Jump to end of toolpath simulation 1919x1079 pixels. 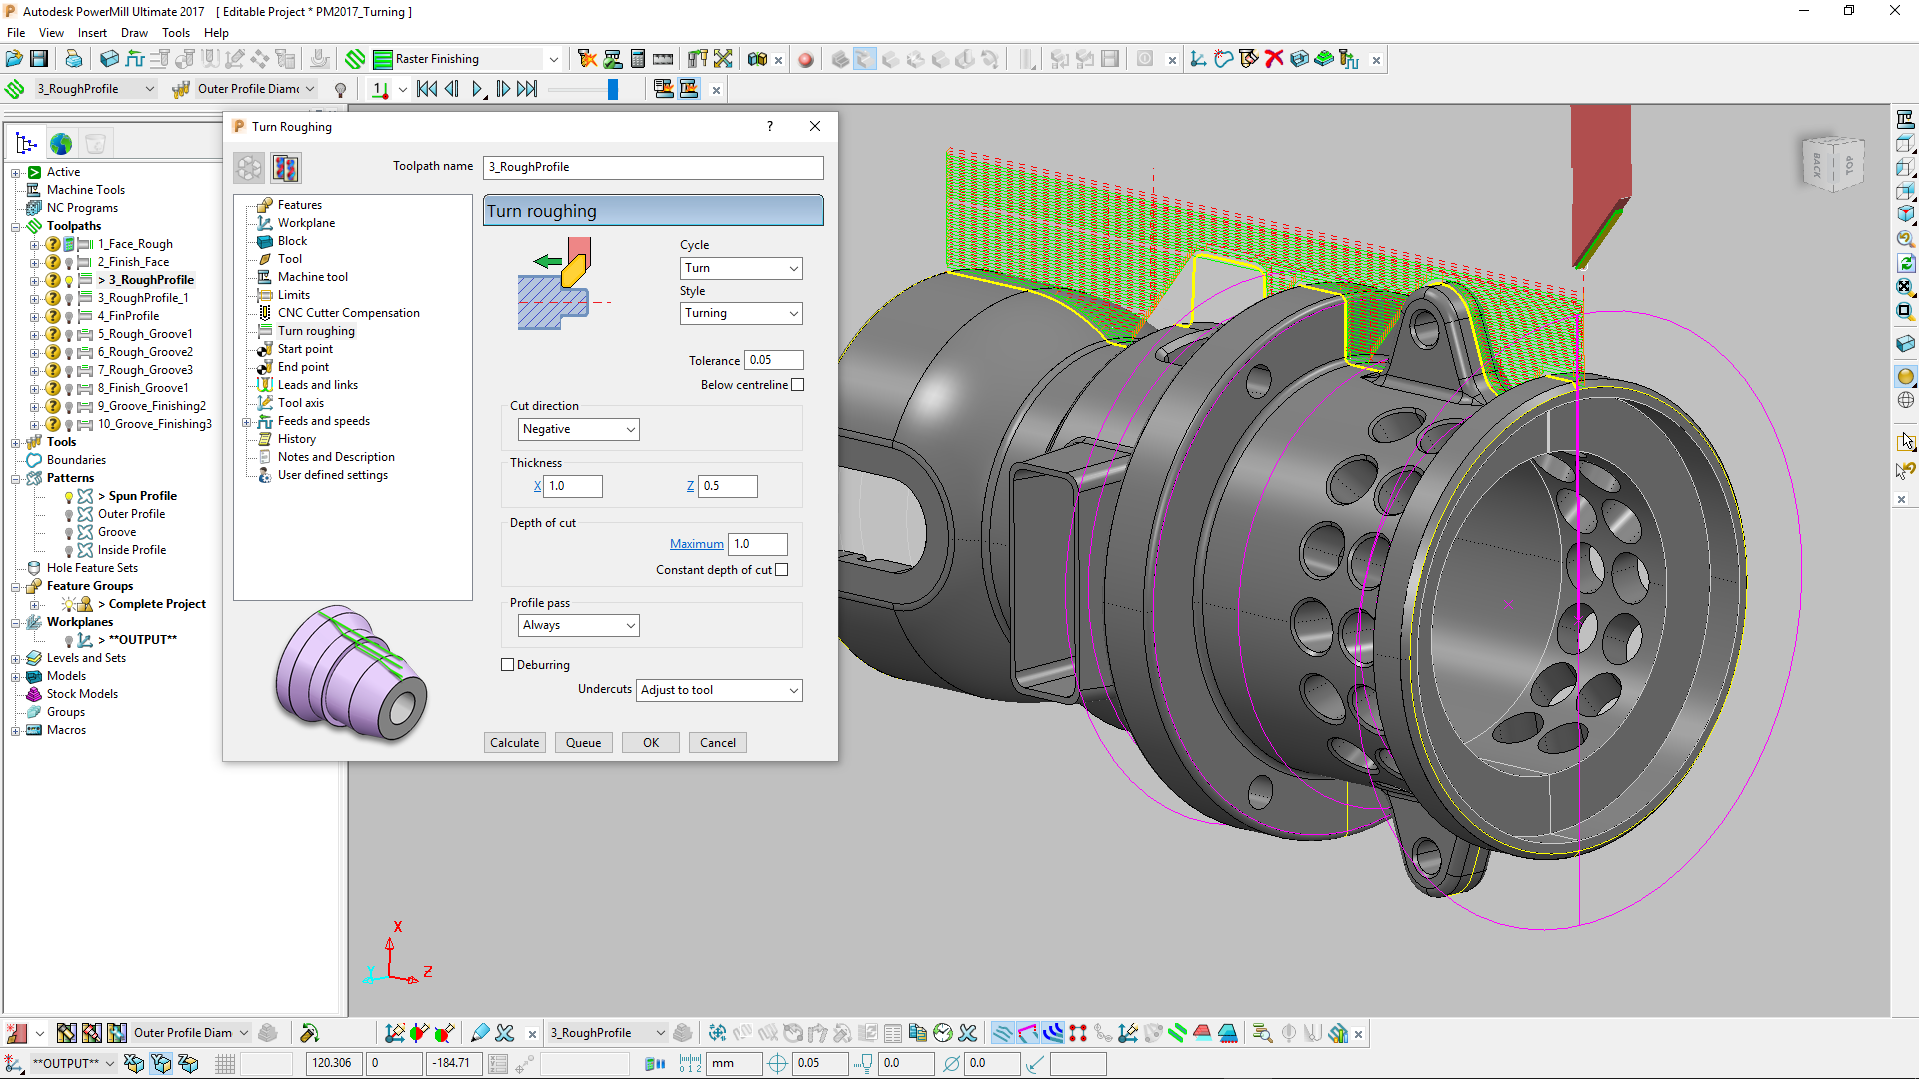(527, 89)
